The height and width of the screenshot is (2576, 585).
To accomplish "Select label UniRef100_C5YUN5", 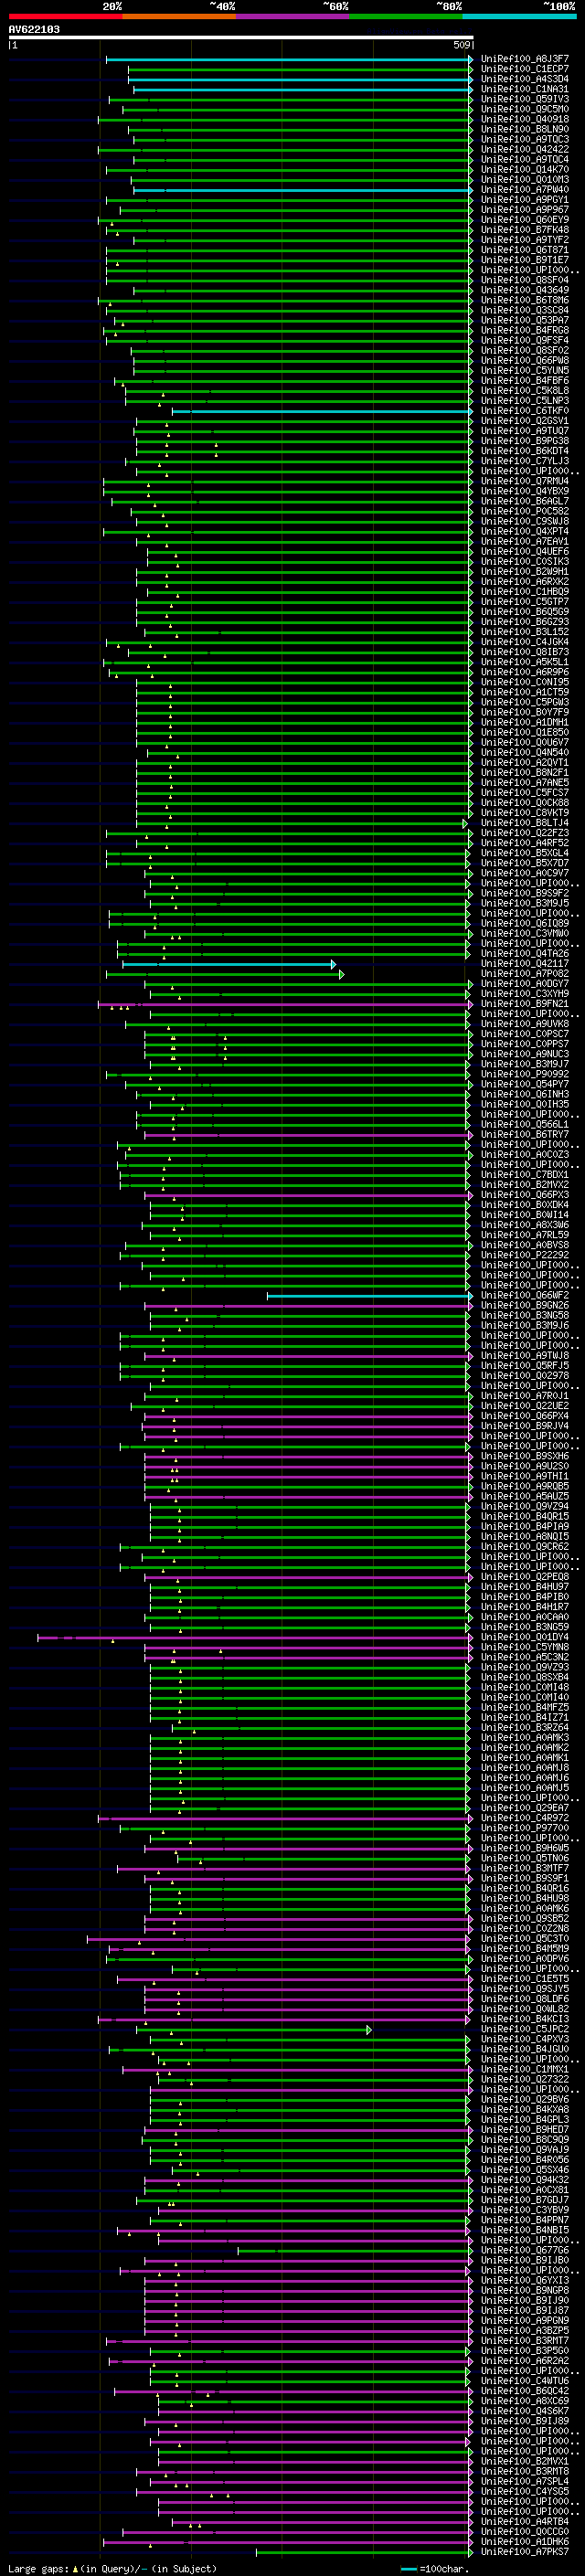I will click(x=525, y=370).
